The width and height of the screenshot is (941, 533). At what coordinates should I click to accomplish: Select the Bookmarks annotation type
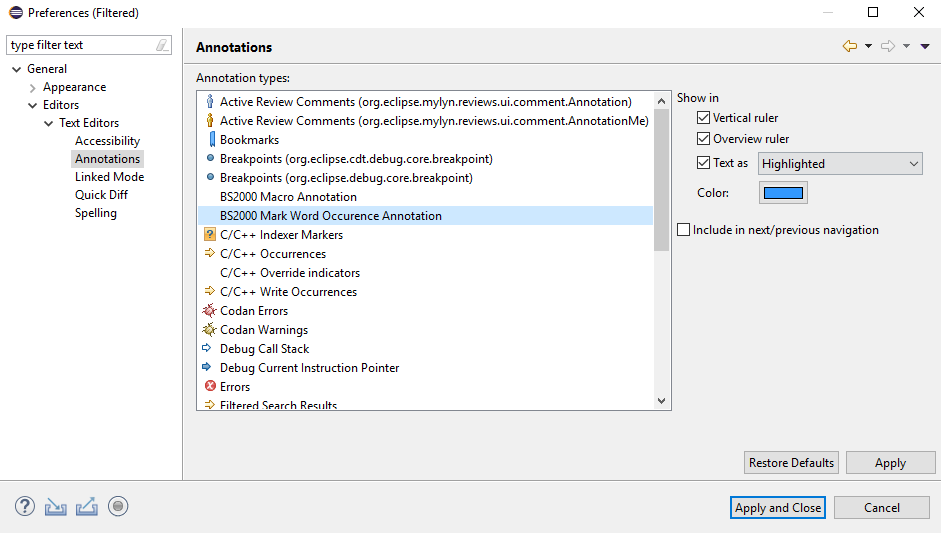click(249, 140)
